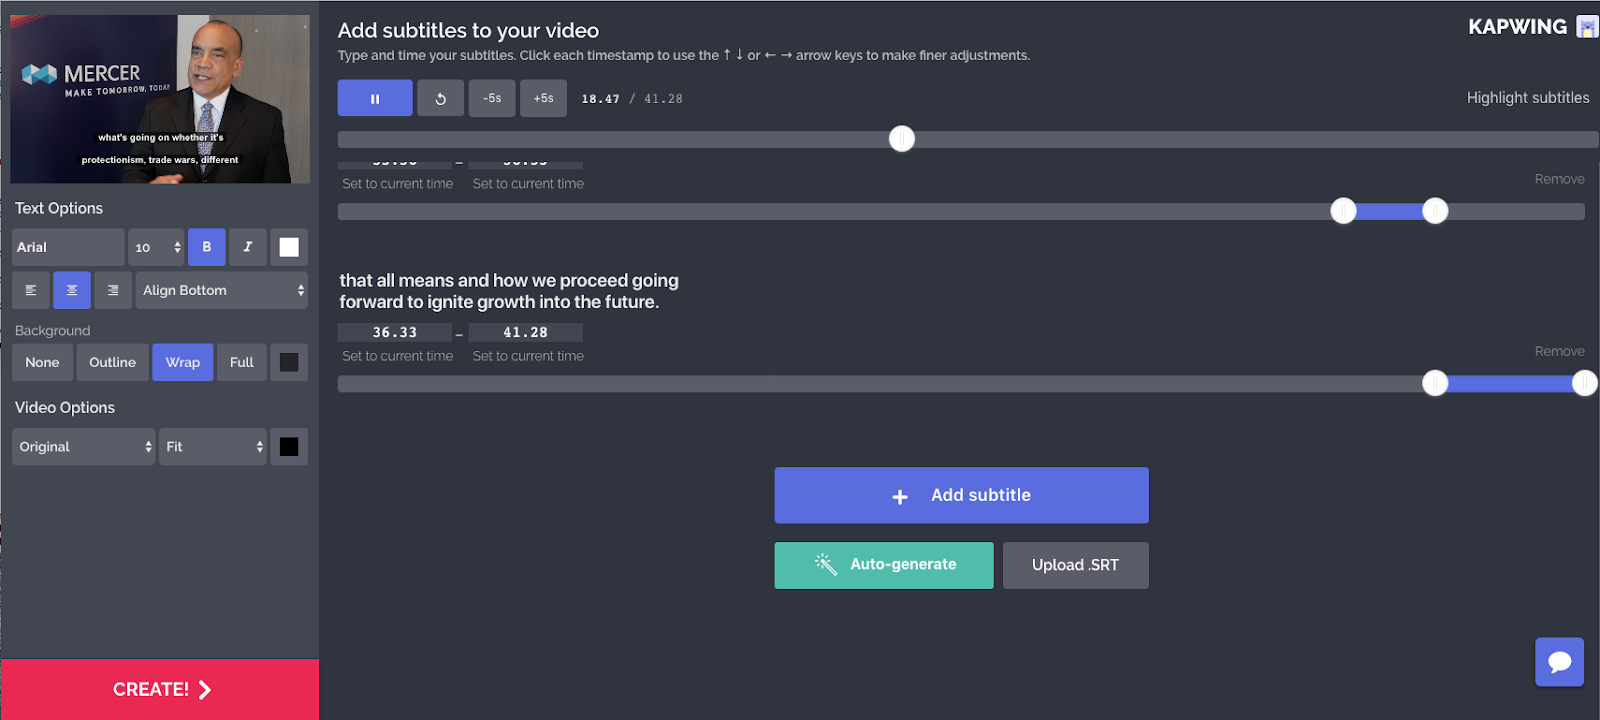Image resolution: width=1600 pixels, height=720 pixels.
Task: Align subtitle text left
Action: [x=31, y=290]
